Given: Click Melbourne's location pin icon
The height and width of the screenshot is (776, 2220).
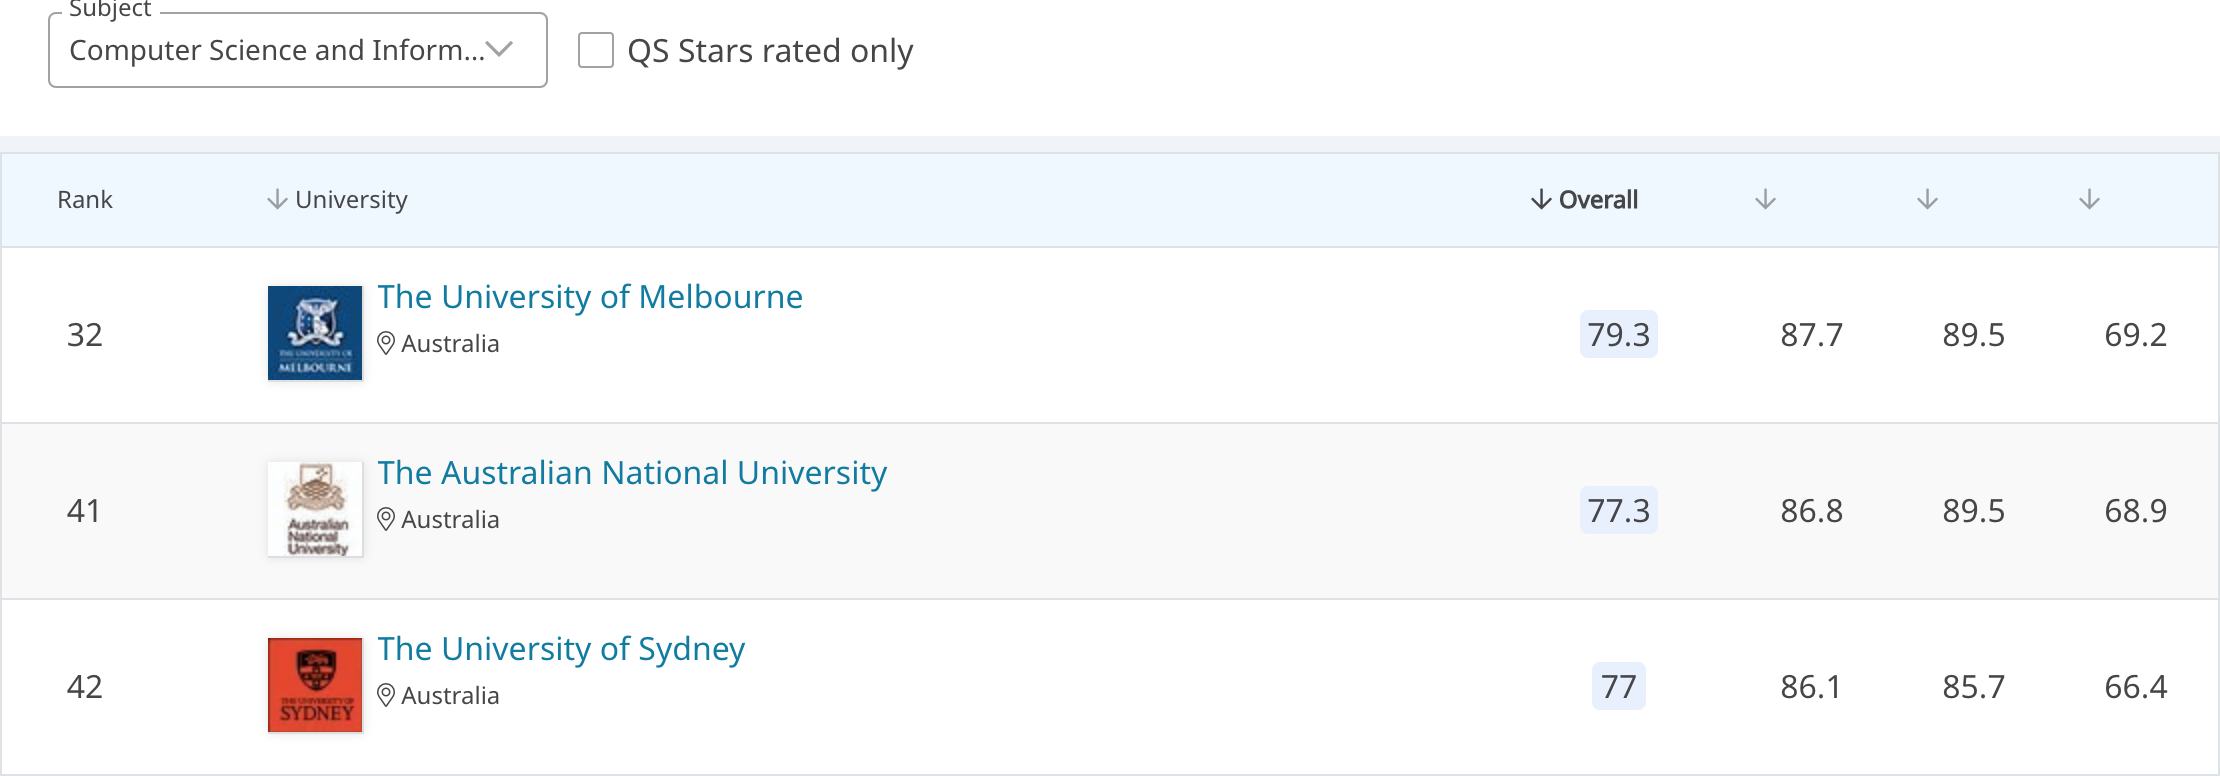Looking at the screenshot, I should click(x=386, y=343).
